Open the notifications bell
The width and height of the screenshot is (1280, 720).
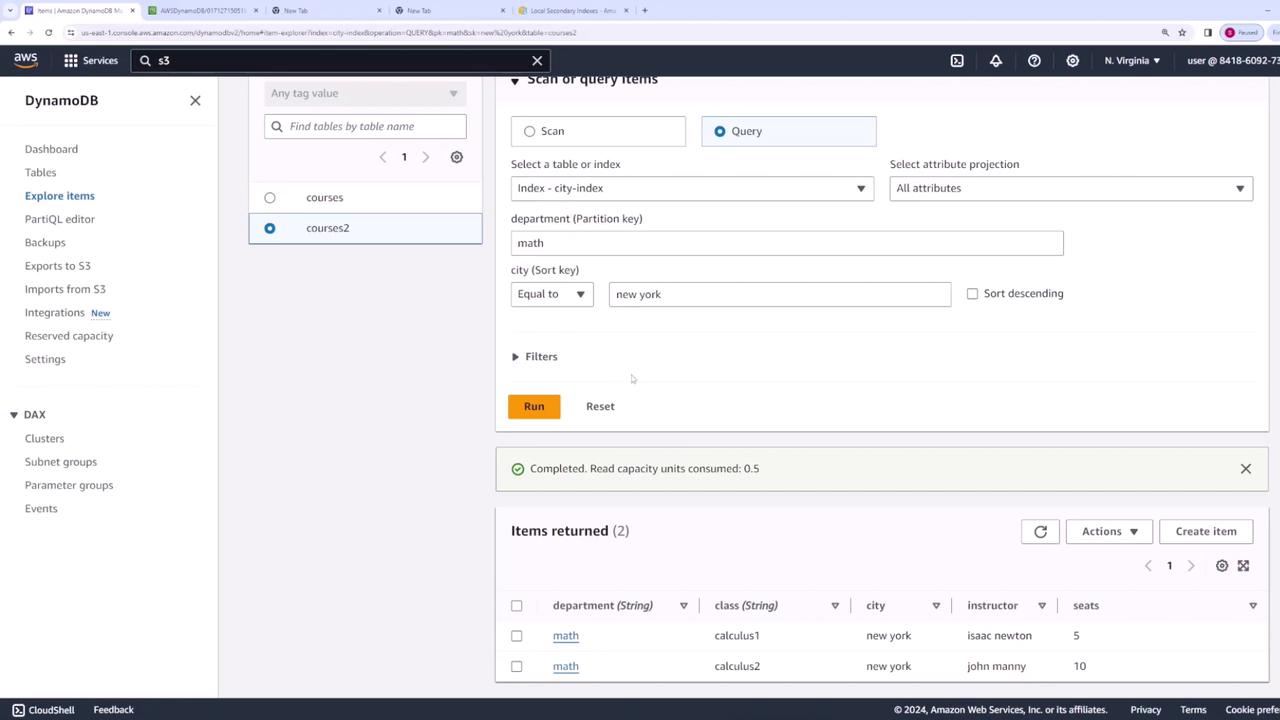(996, 61)
